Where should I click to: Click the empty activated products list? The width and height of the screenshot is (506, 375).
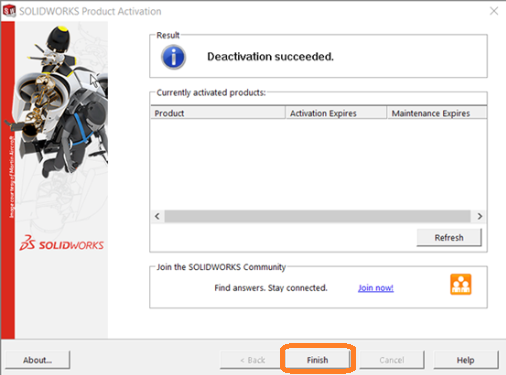click(x=319, y=164)
